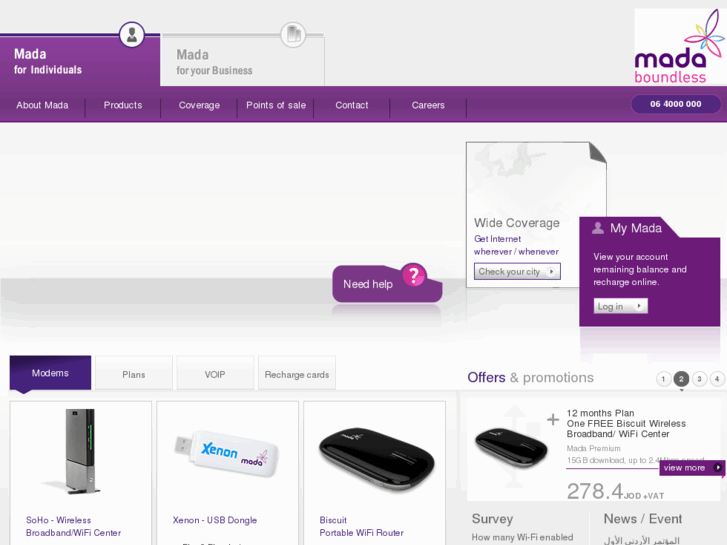
Task: Open the Coverage menu item
Action: pos(199,105)
